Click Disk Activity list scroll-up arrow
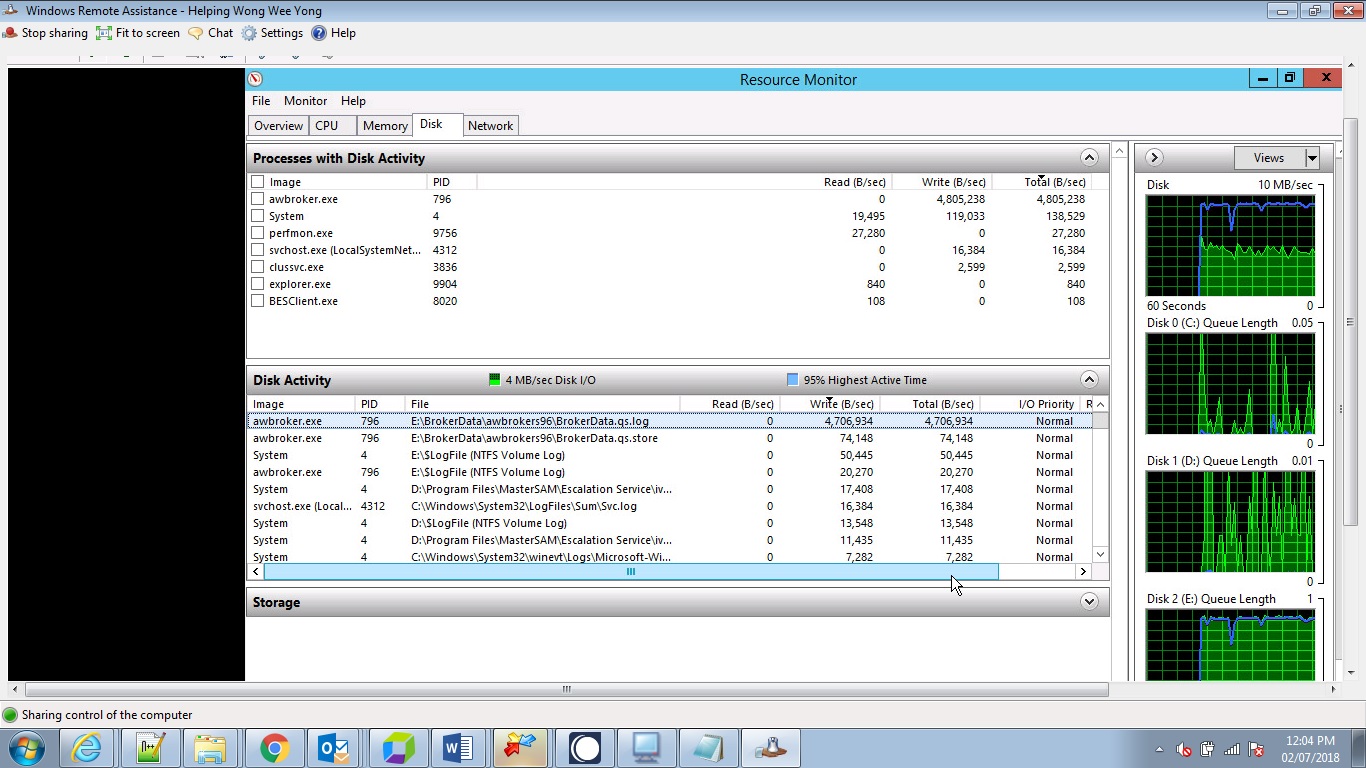Screen dimensions: 1366x768 [1100, 404]
